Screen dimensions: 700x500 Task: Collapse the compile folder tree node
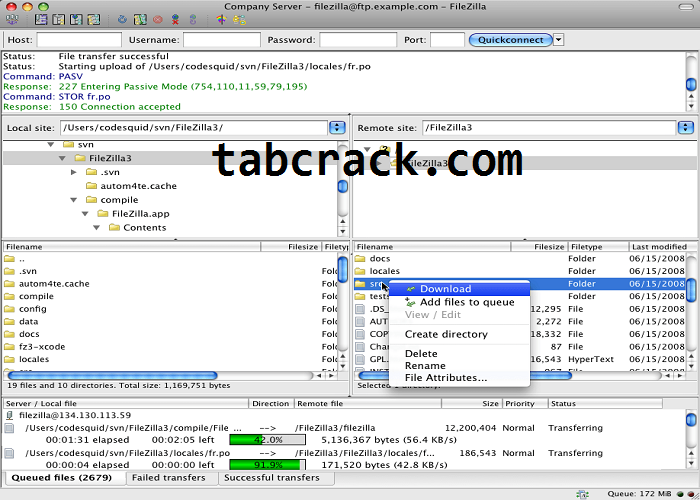tap(74, 200)
